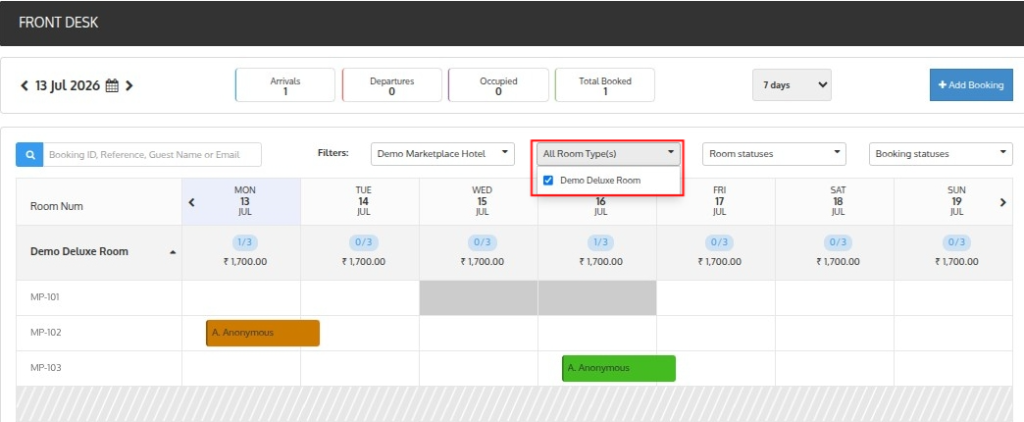Viewport: 1024px width, 422px height.
Task: Shift calendar grid forward after SUN 19
Action: 1003,203
